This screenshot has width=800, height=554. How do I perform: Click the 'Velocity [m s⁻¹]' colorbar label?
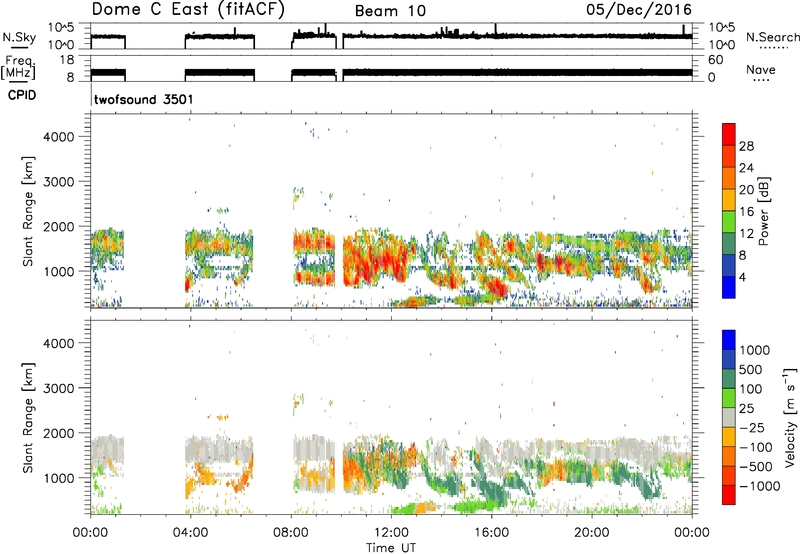coord(790,417)
